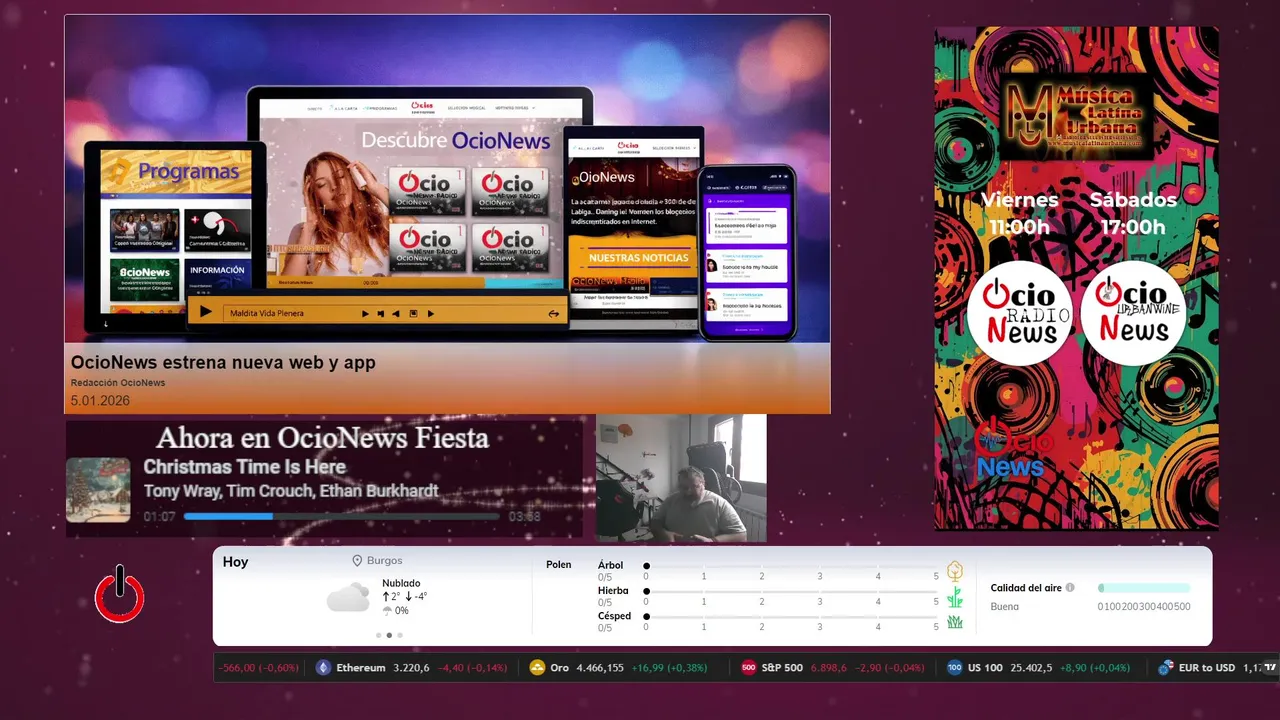The image size is (1280, 720).
Task: Click artists Tony Wray, Tim Crouch, Ethan Burkhardt
Action: click(291, 491)
